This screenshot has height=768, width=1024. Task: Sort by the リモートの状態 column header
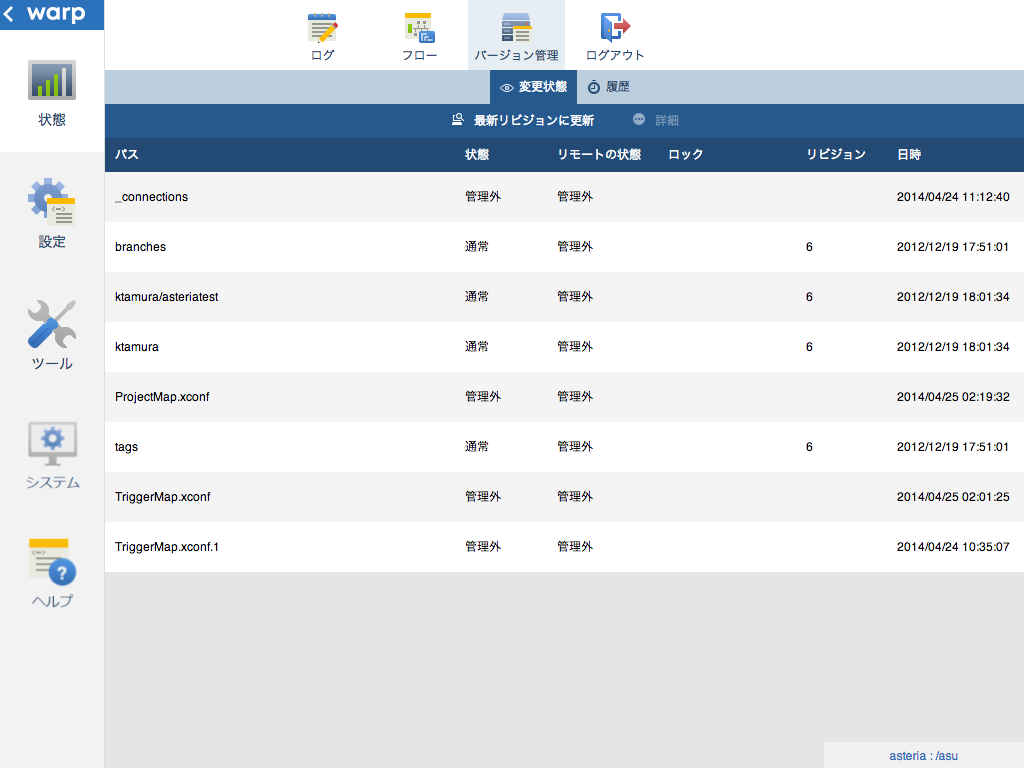click(x=599, y=154)
